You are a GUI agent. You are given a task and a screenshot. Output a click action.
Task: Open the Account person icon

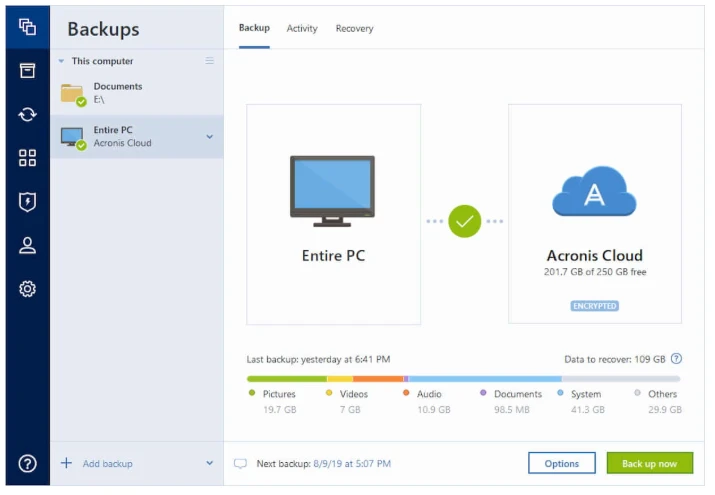tap(27, 245)
